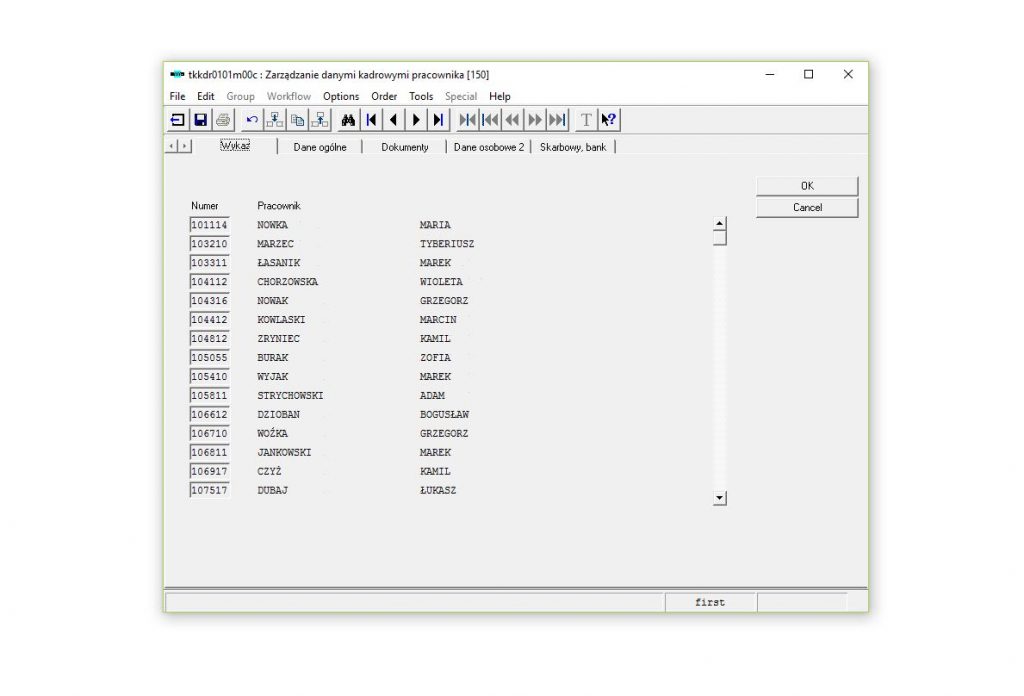Click the greyed T text icon
The height and width of the screenshot is (696, 1024).
tap(586, 120)
